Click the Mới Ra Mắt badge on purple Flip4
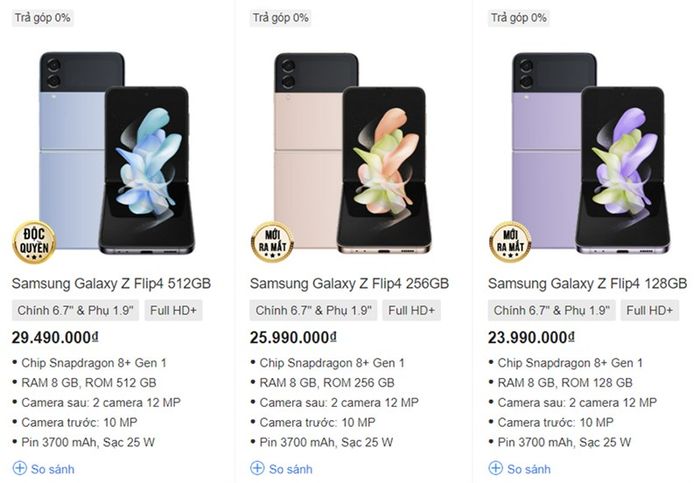The height and width of the screenshot is (483, 700). tap(510, 242)
